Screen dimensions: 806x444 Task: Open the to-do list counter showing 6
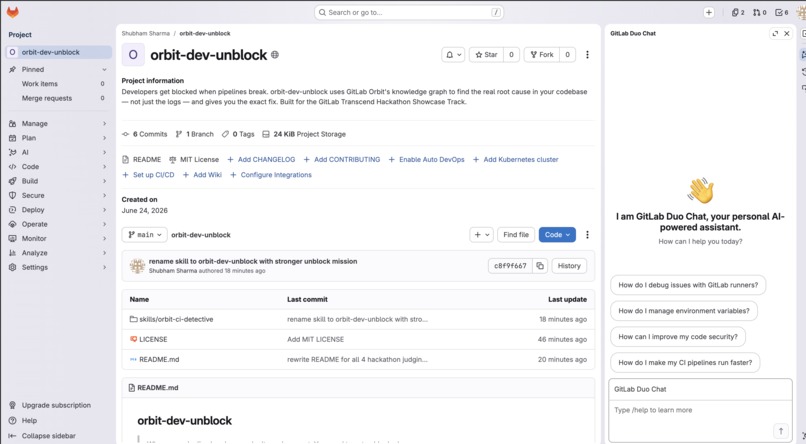click(x=782, y=12)
